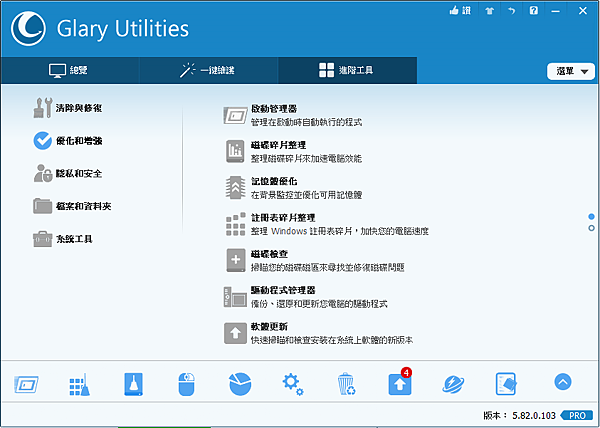Select the second hollow page indicator dot
This screenshot has height=428, width=600.
click(x=592, y=228)
